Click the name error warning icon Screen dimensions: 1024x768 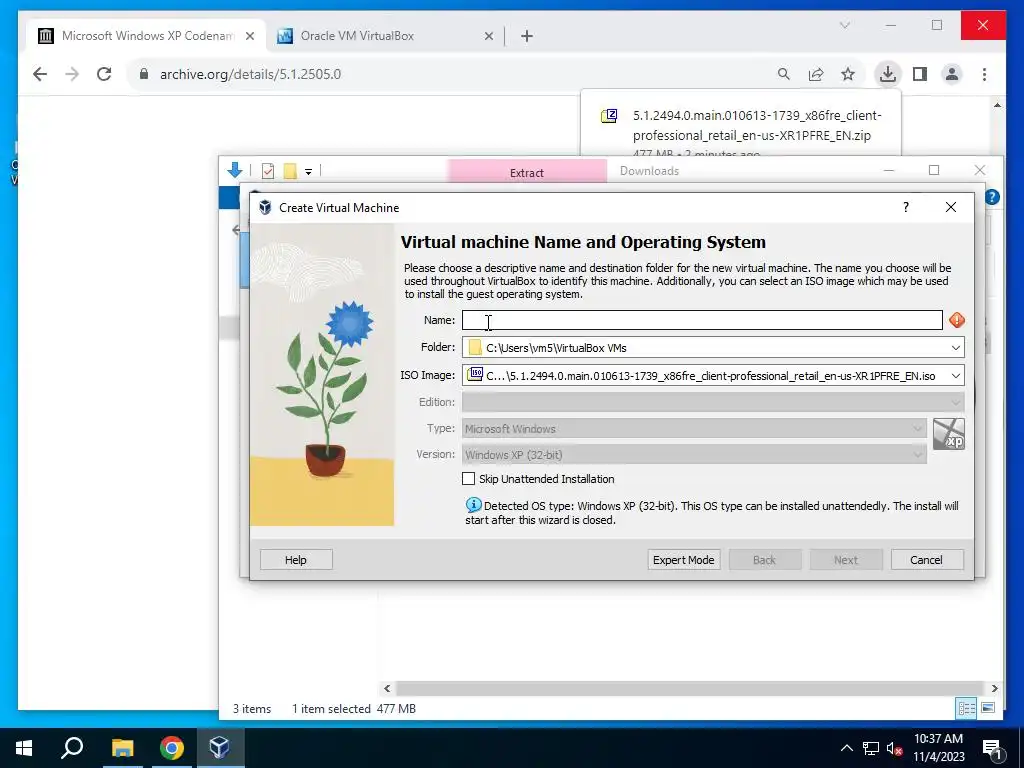tap(957, 320)
